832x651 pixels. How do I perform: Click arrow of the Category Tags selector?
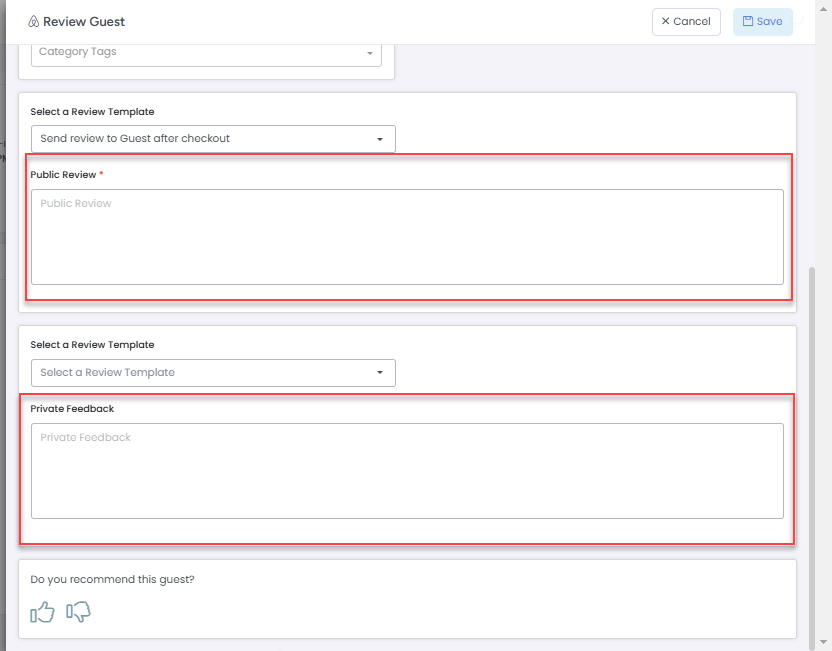click(369, 53)
